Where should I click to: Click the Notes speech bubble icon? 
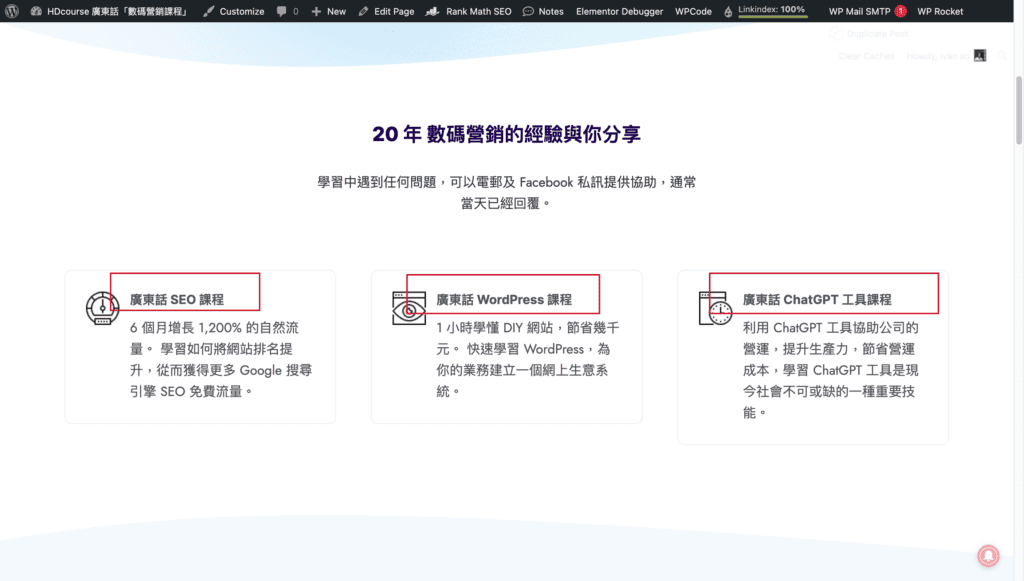(528, 11)
